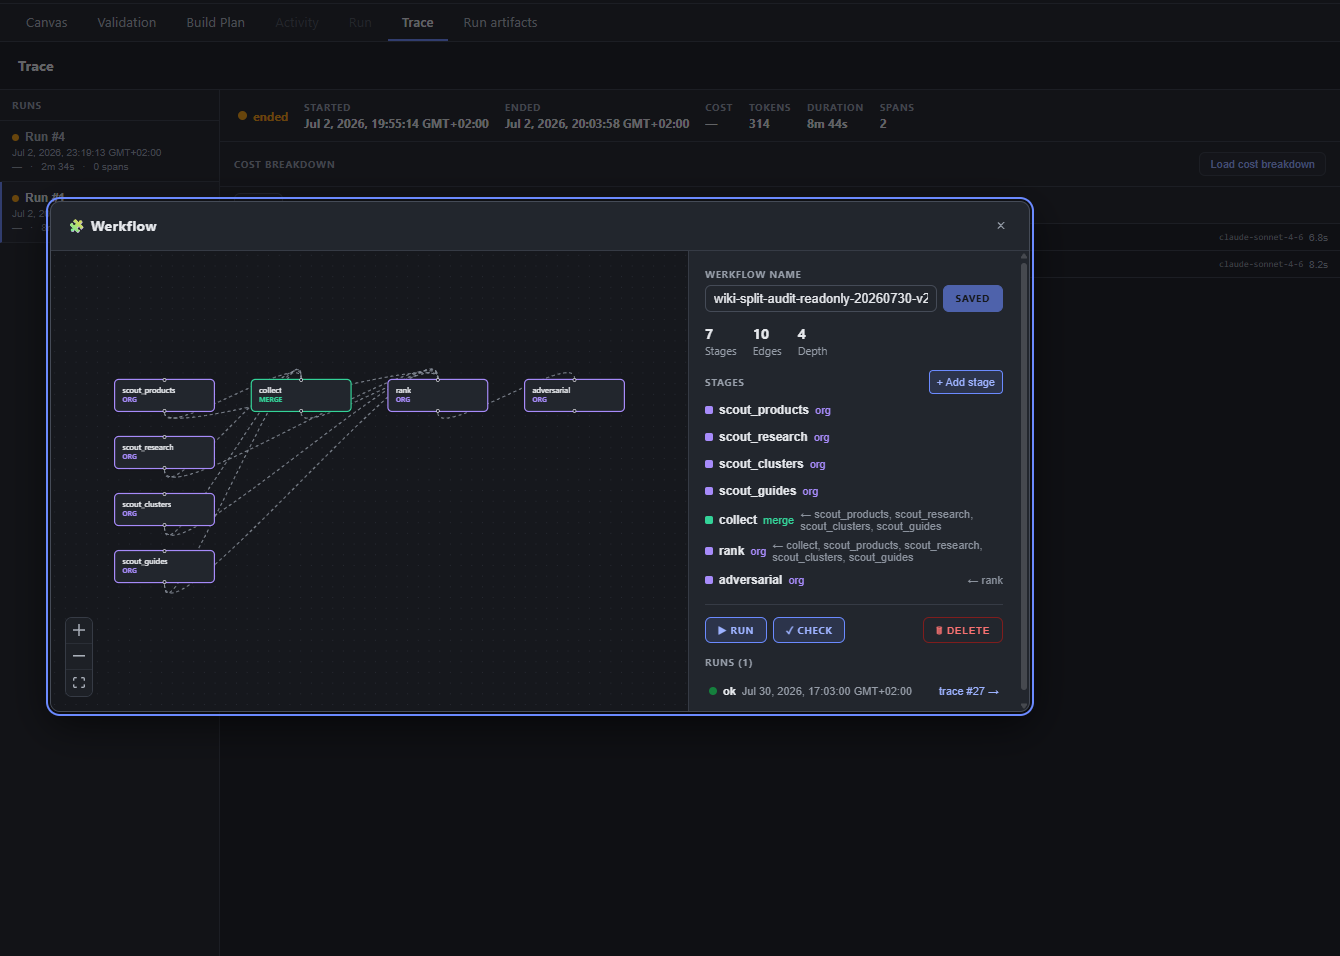The width and height of the screenshot is (1340, 956).
Task: Open the scout_clusters stage in the list
Action: pos(854,464)
